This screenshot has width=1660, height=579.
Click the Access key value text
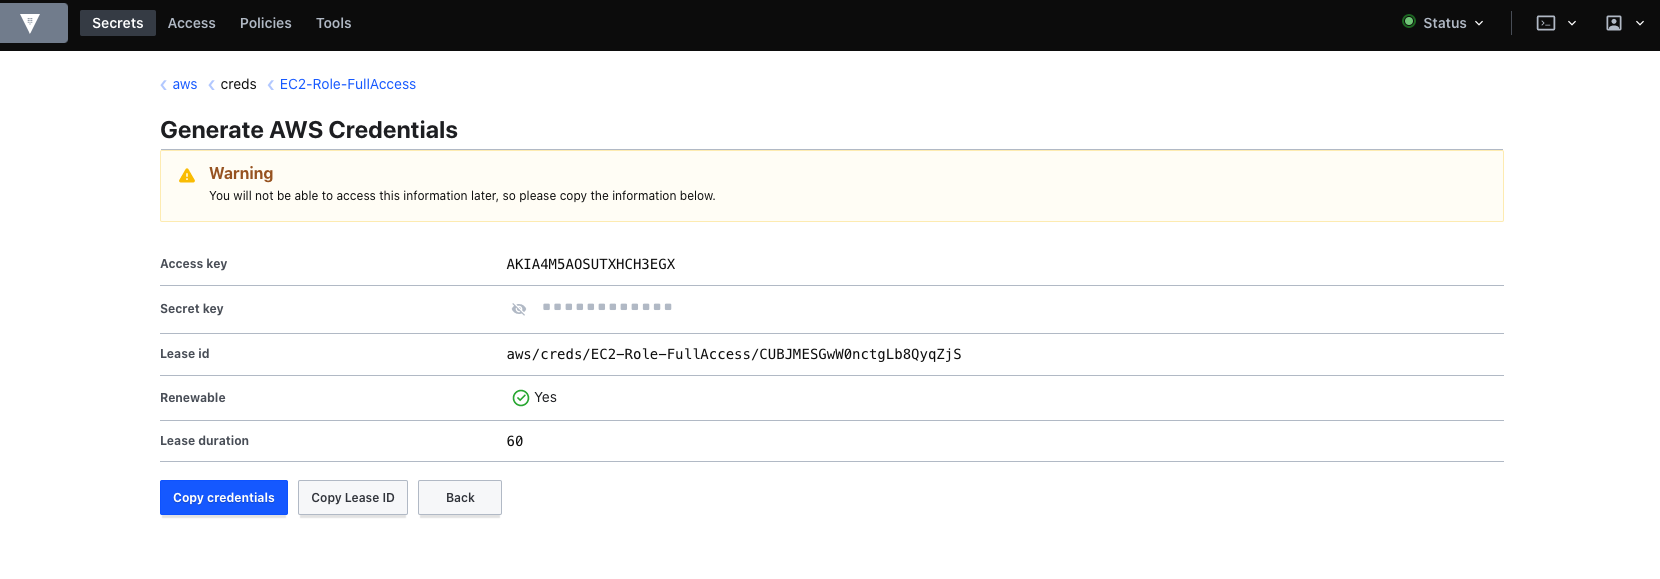click(590, 264)
